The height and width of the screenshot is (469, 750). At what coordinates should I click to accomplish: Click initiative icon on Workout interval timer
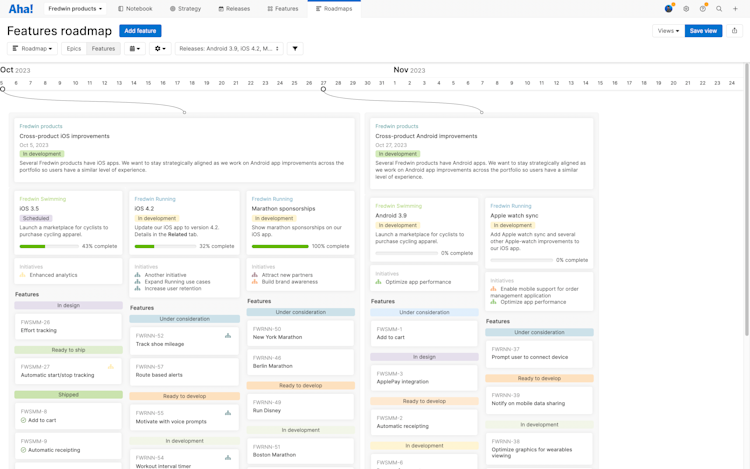tap(228, 458)
